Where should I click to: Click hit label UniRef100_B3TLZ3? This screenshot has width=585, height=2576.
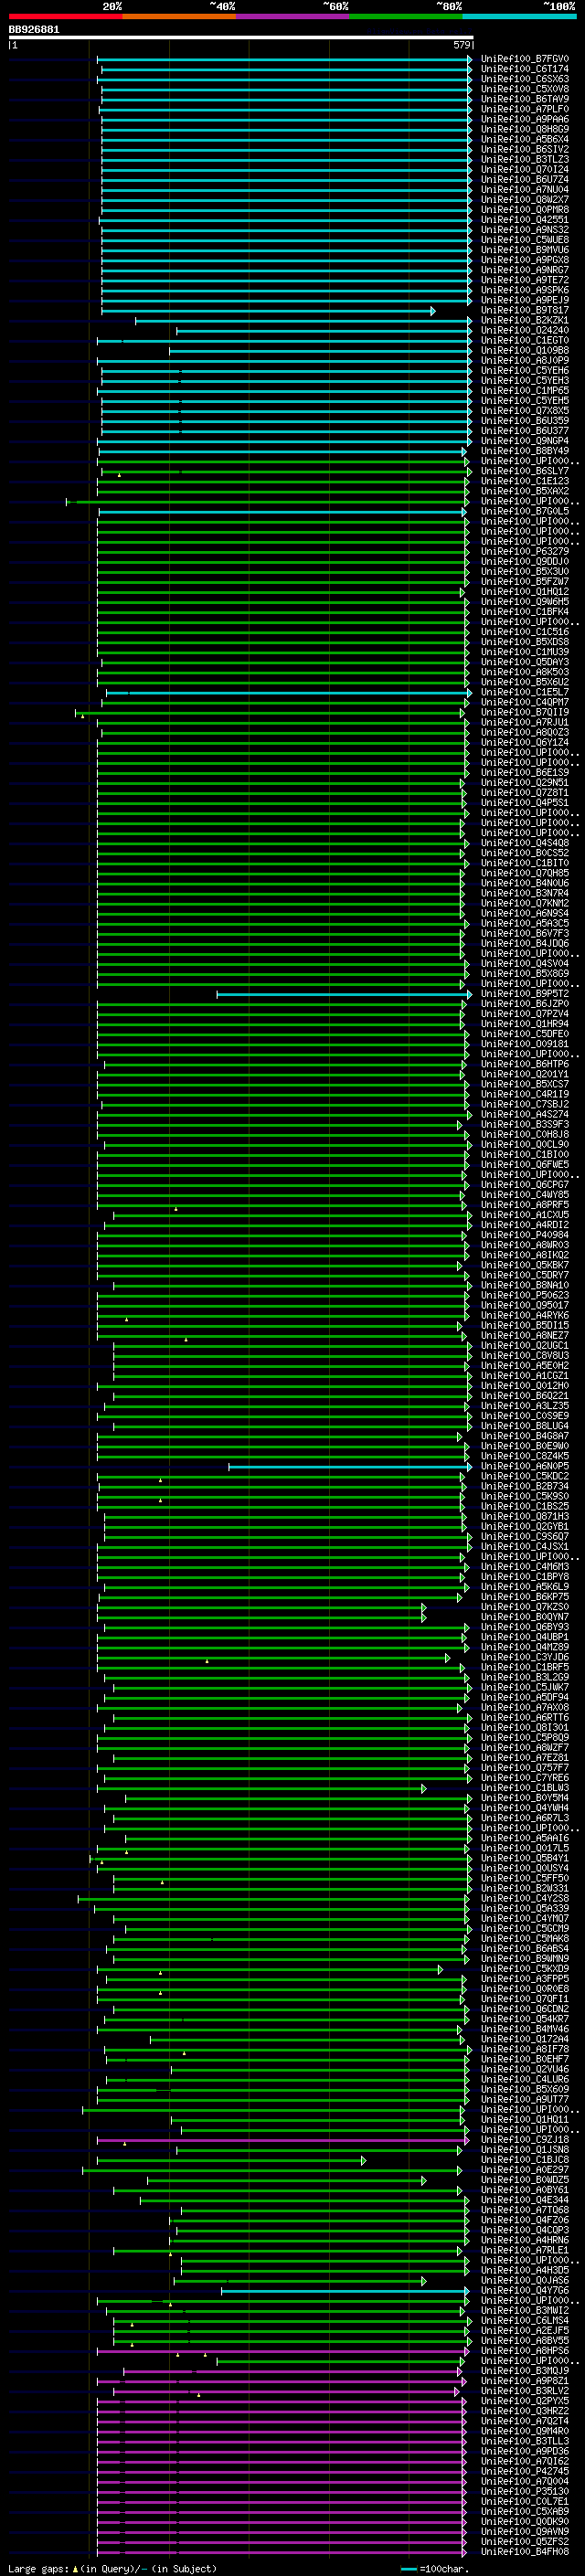525,159
